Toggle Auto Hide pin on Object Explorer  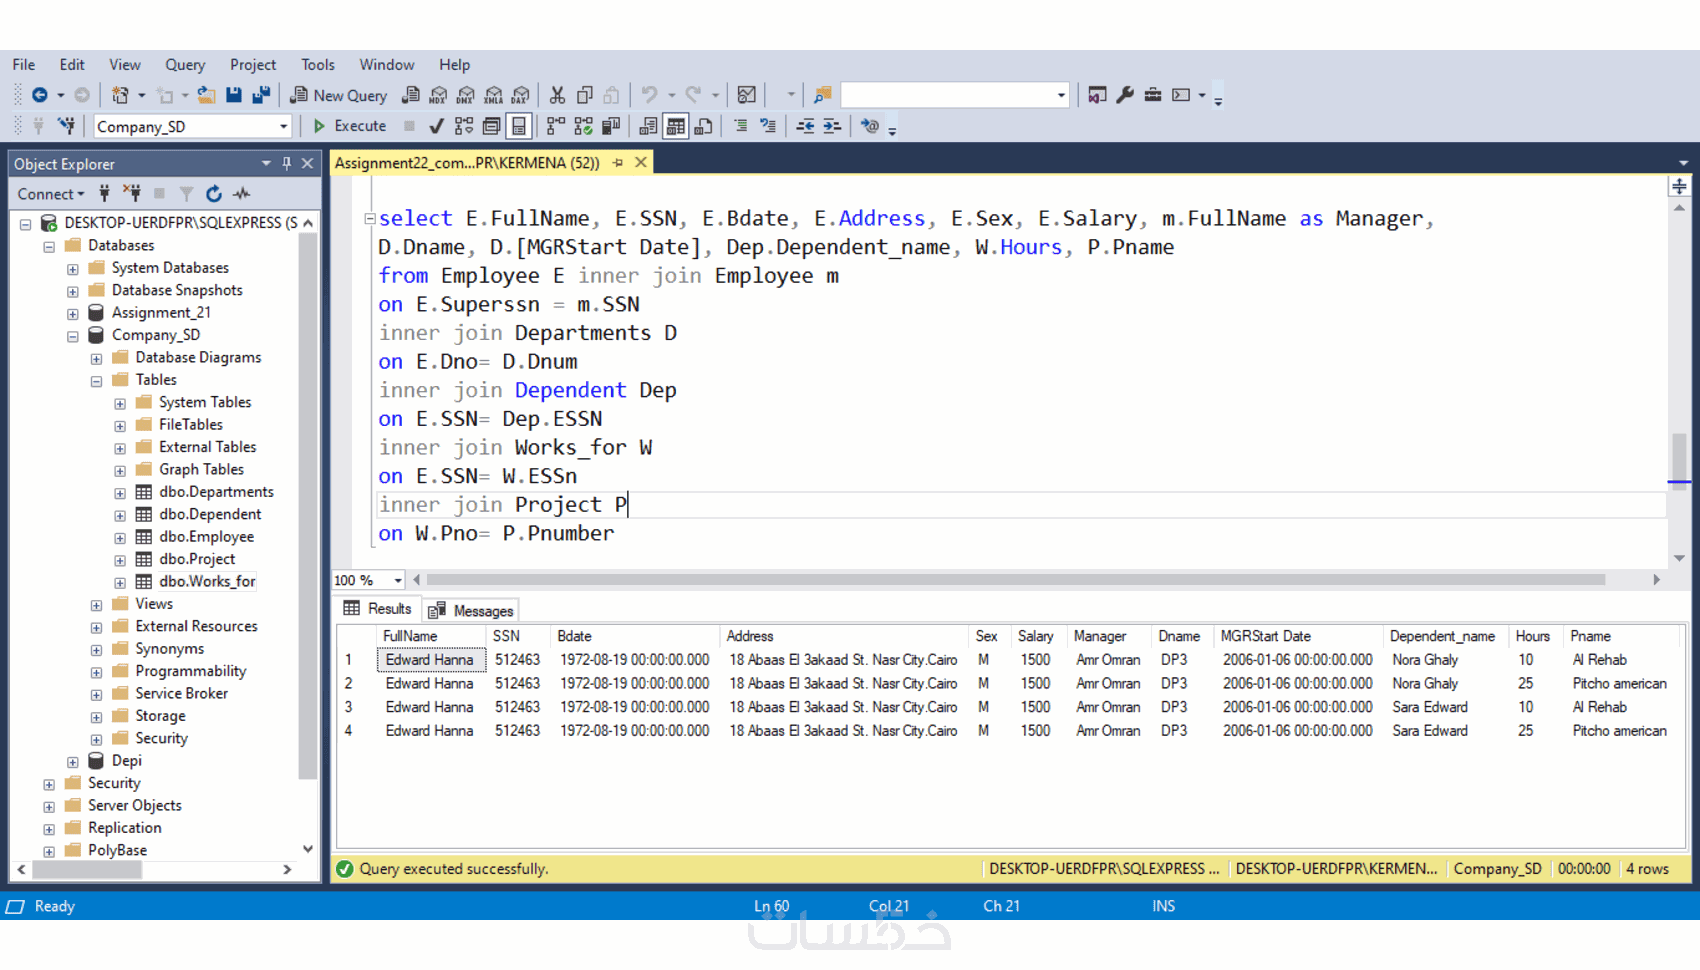[287, 163]
